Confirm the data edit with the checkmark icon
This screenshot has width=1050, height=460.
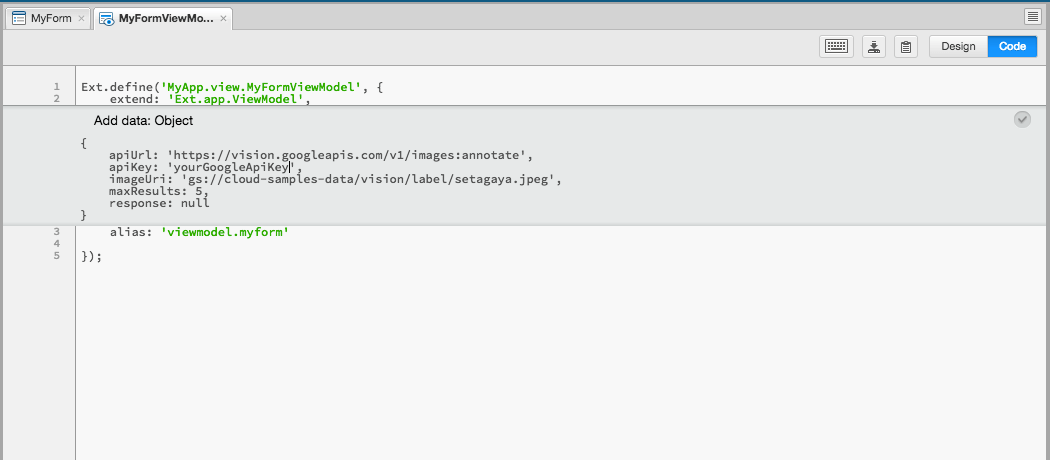coord(1022,119)
